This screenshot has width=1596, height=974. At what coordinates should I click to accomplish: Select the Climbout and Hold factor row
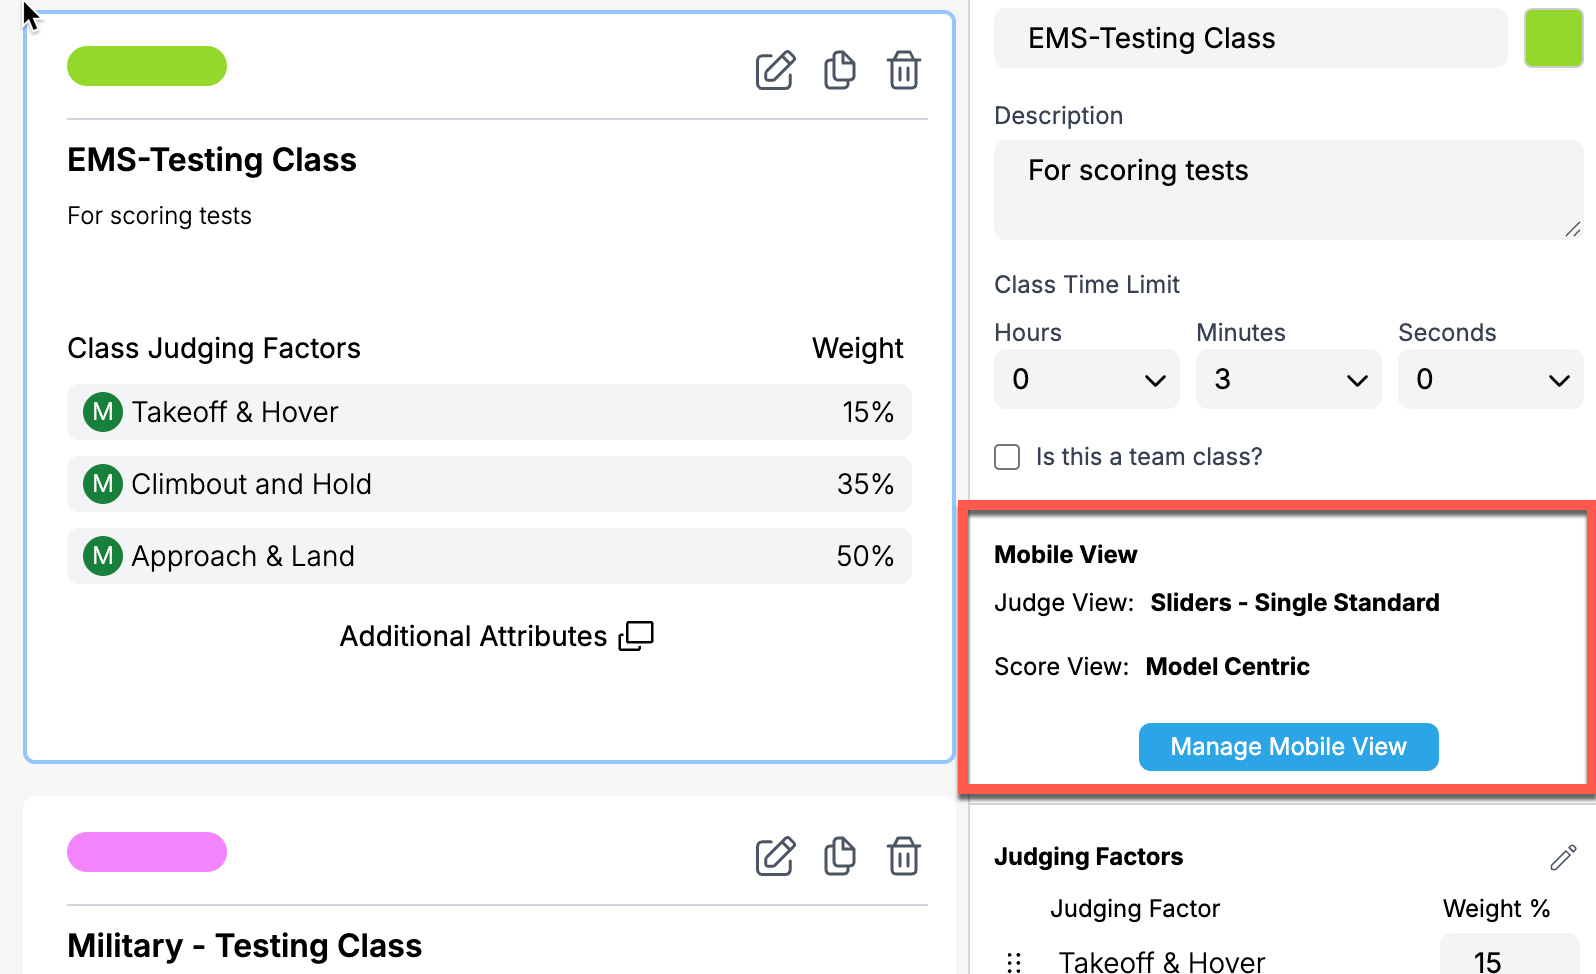[x=489, y=484]
